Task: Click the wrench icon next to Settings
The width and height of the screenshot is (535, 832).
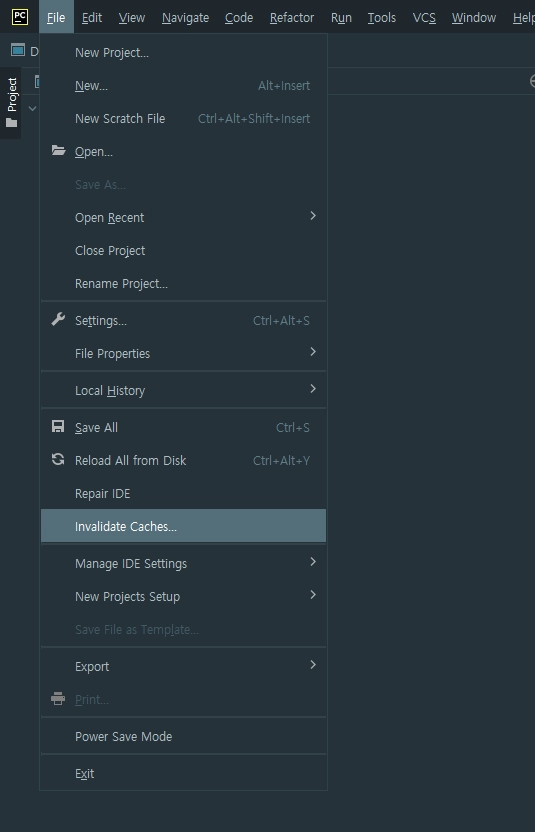Action: pos(58,319)
